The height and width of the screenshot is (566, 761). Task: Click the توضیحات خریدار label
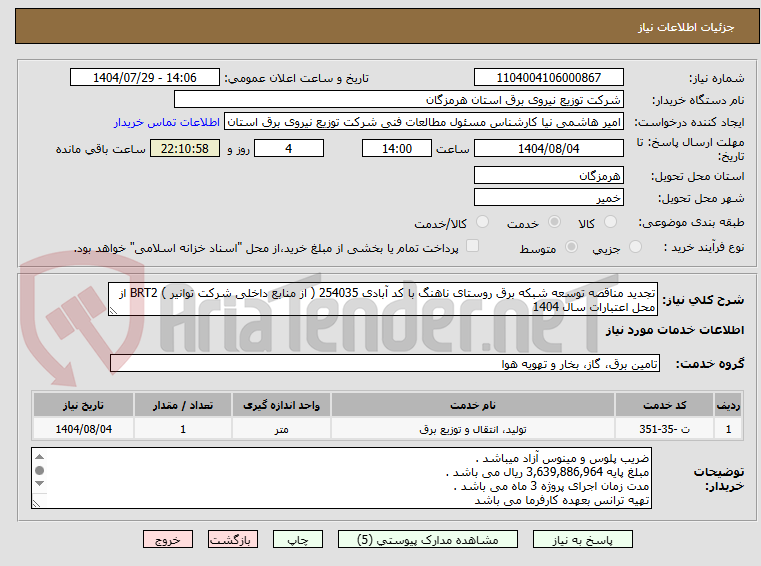(x=718, y=478)
